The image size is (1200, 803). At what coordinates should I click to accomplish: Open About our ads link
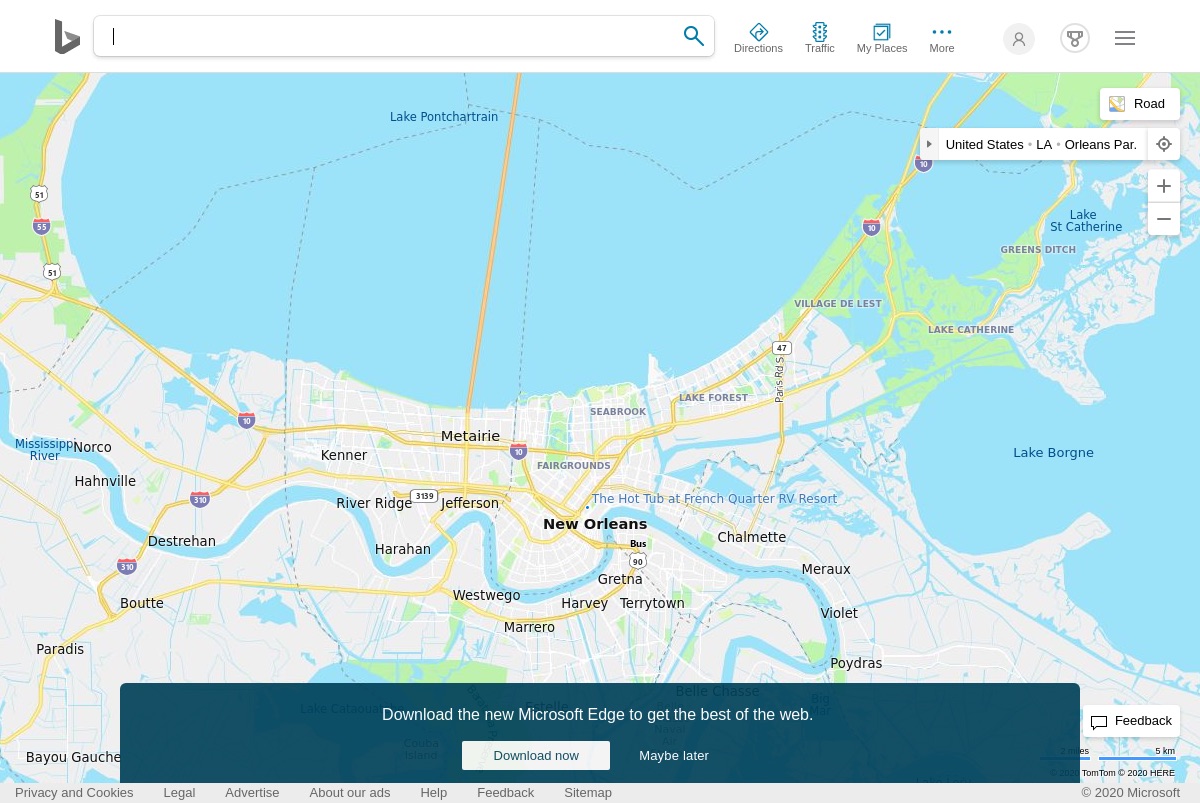[x=350, y=792]
